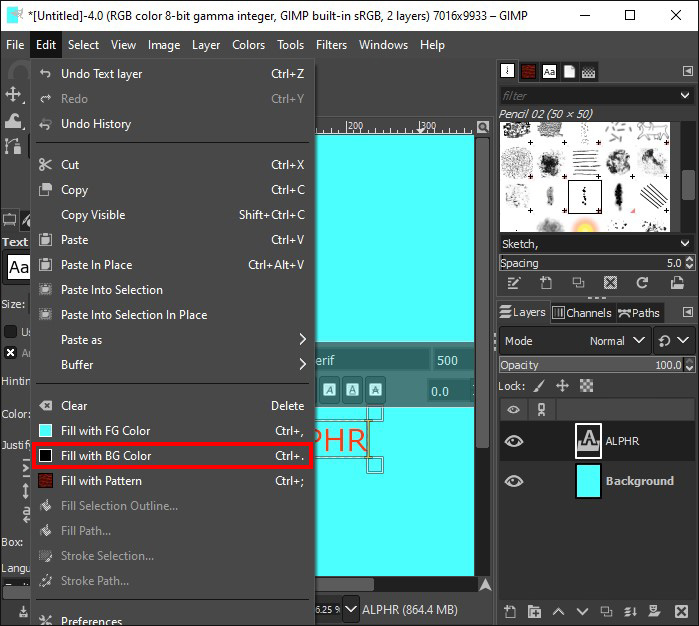Screen dimensions: 699x626
Task: Open the Filters menu
Action: pyautogui.click(x=331, y=45)
